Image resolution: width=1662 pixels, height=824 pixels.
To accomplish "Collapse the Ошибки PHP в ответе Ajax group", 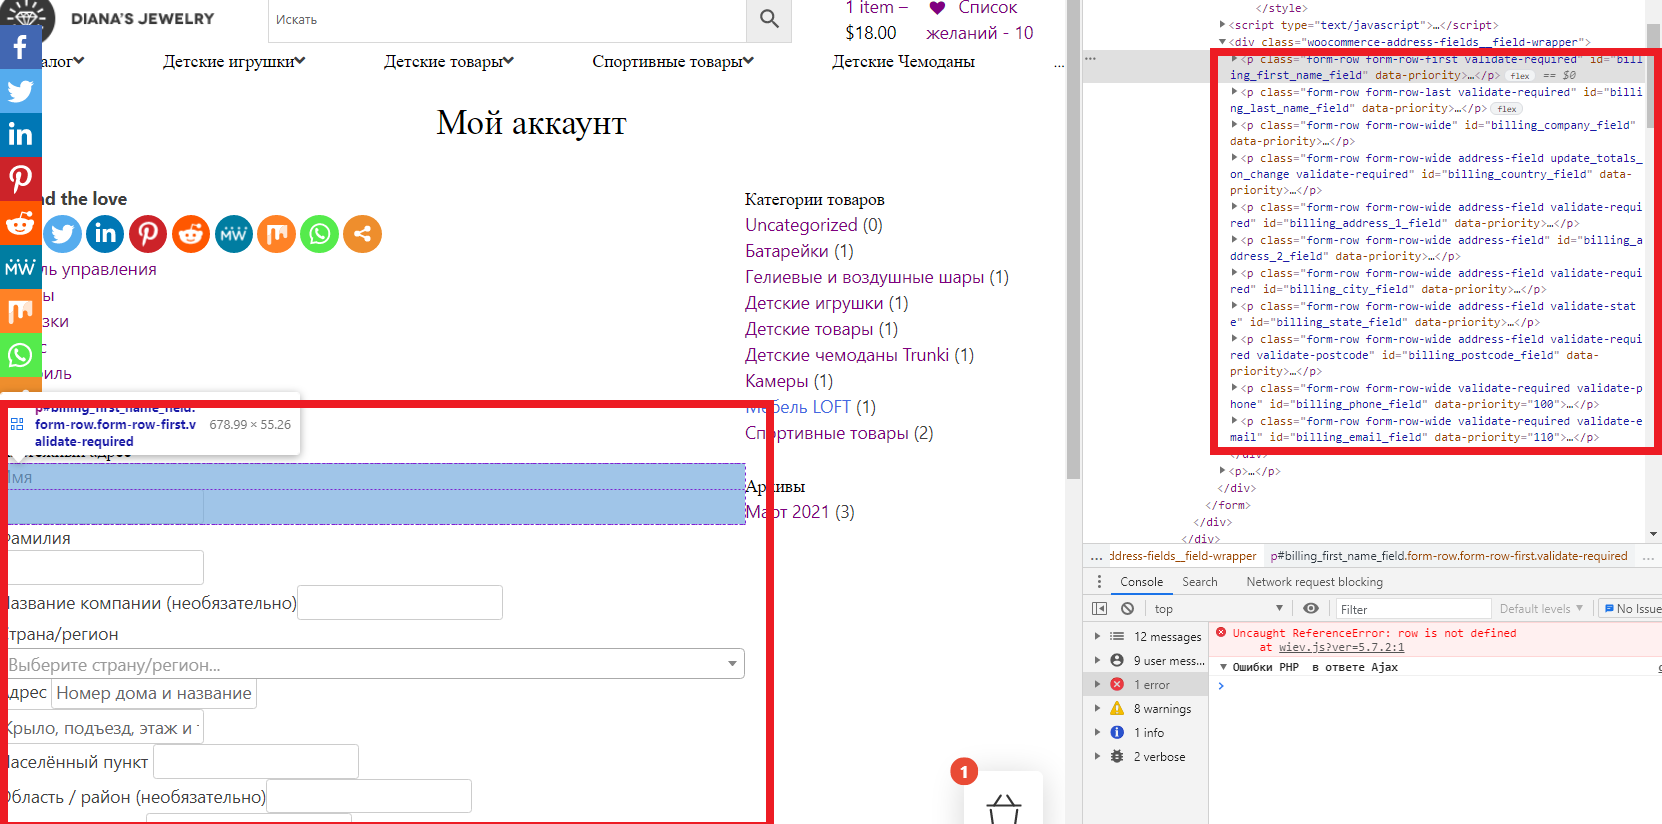I will tap(1223, 667).
